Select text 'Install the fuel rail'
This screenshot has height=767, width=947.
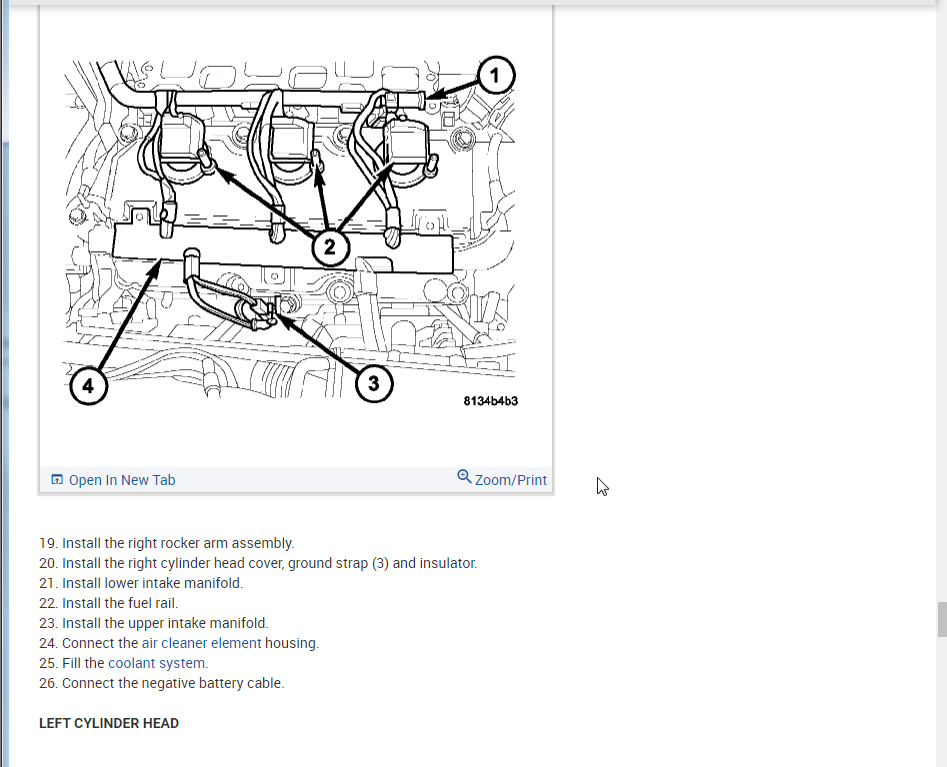click(120, 603)
